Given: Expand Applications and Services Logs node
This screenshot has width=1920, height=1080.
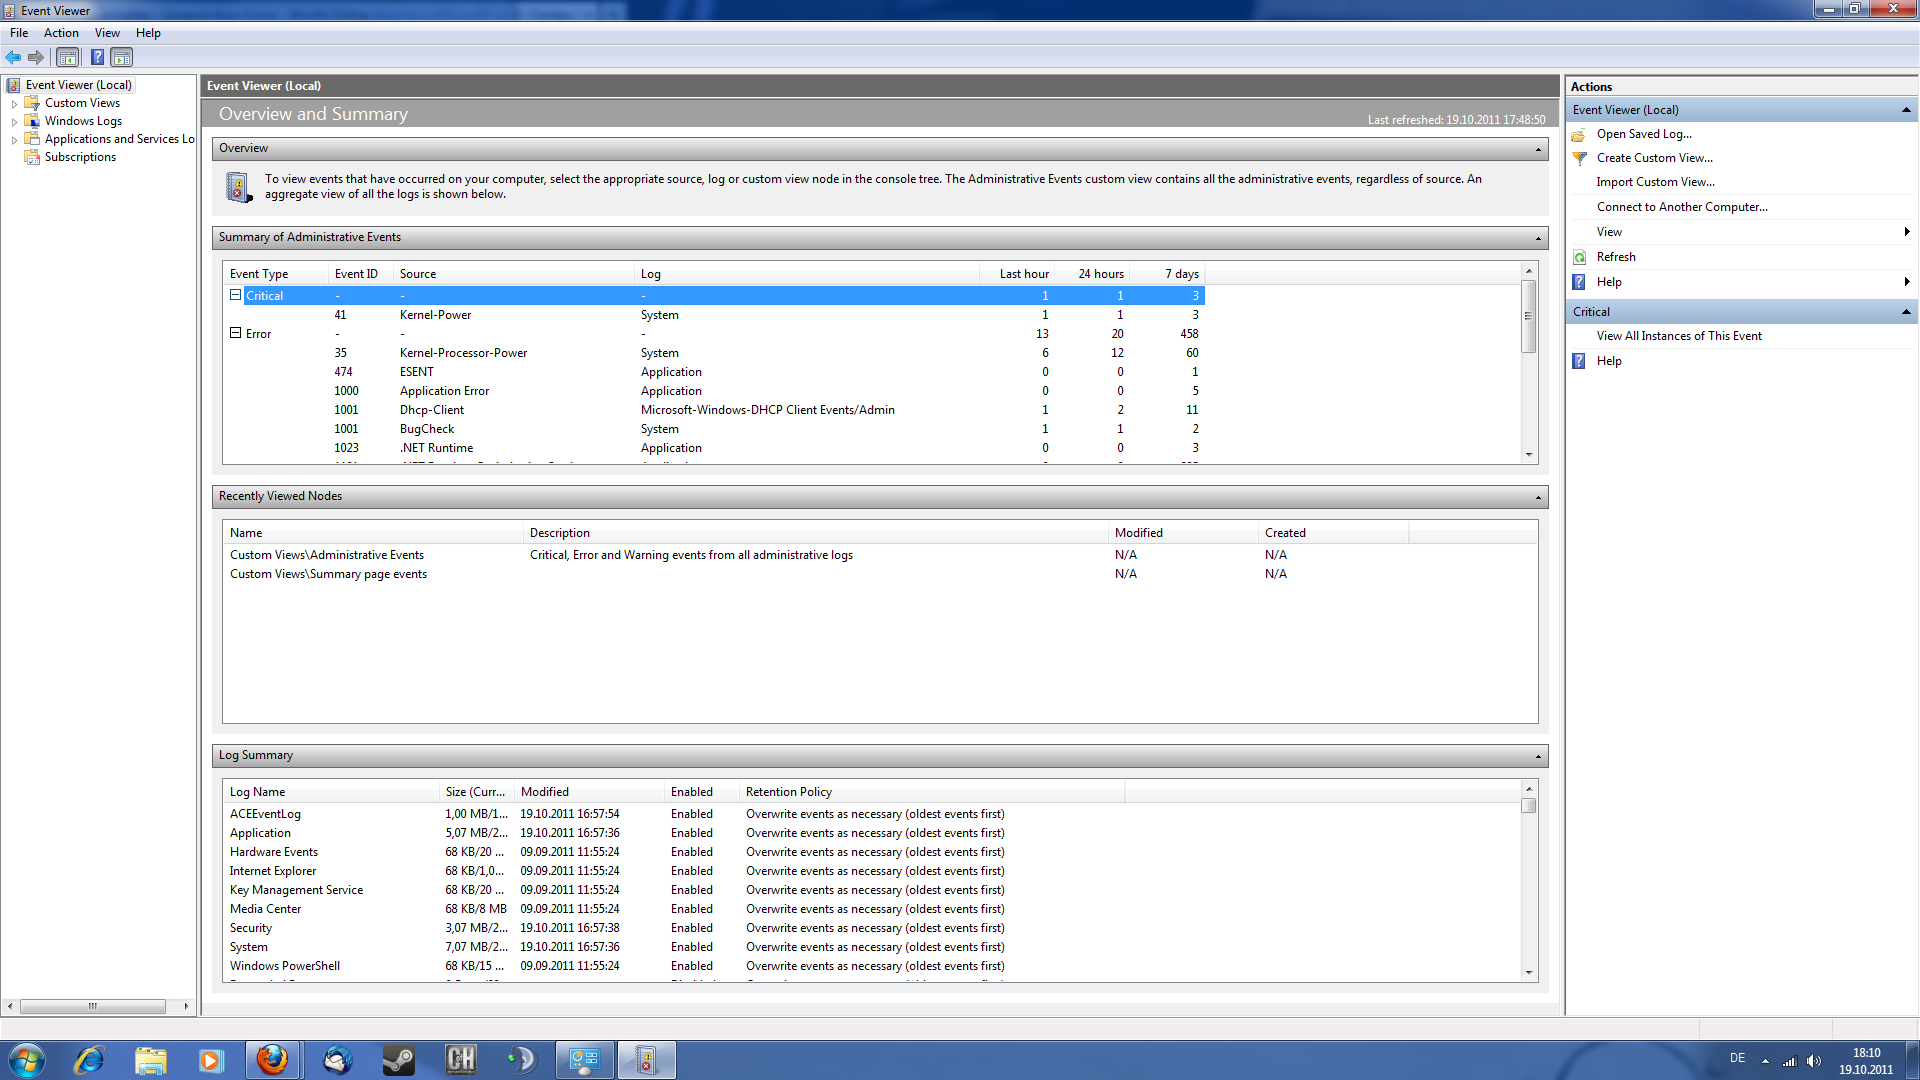Looking at the screenshot, I should click(x=14, y=140).
